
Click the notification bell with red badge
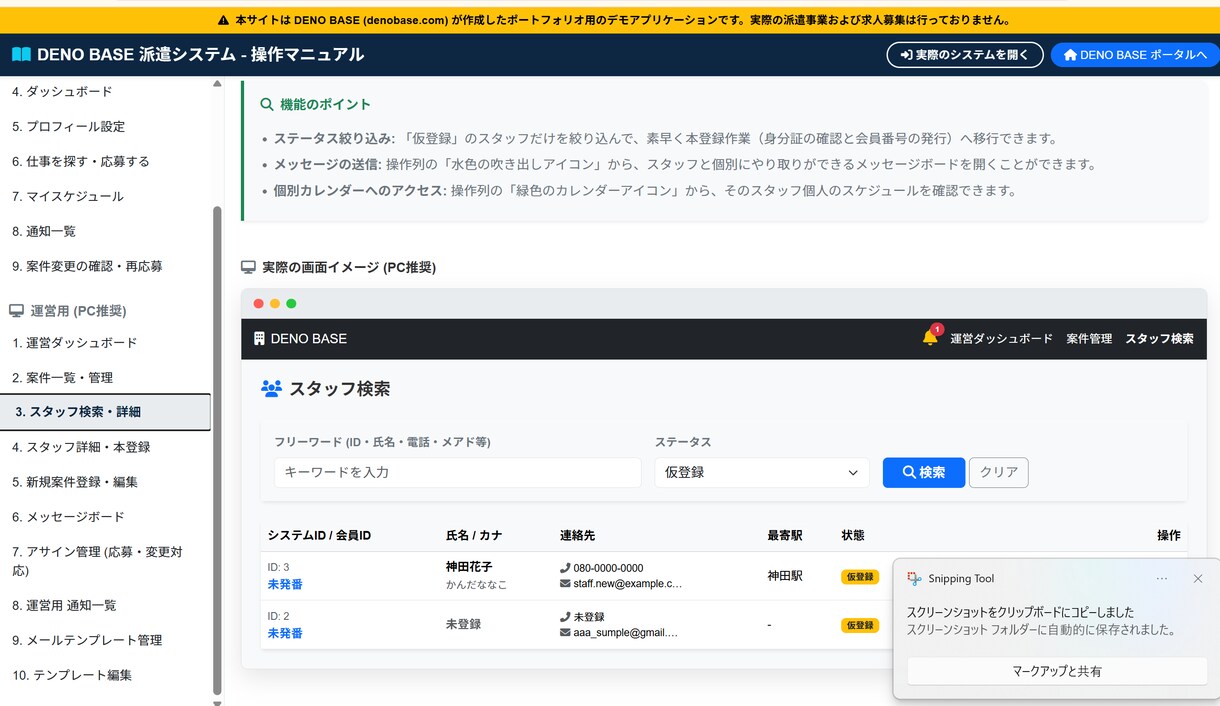point(930,337)
